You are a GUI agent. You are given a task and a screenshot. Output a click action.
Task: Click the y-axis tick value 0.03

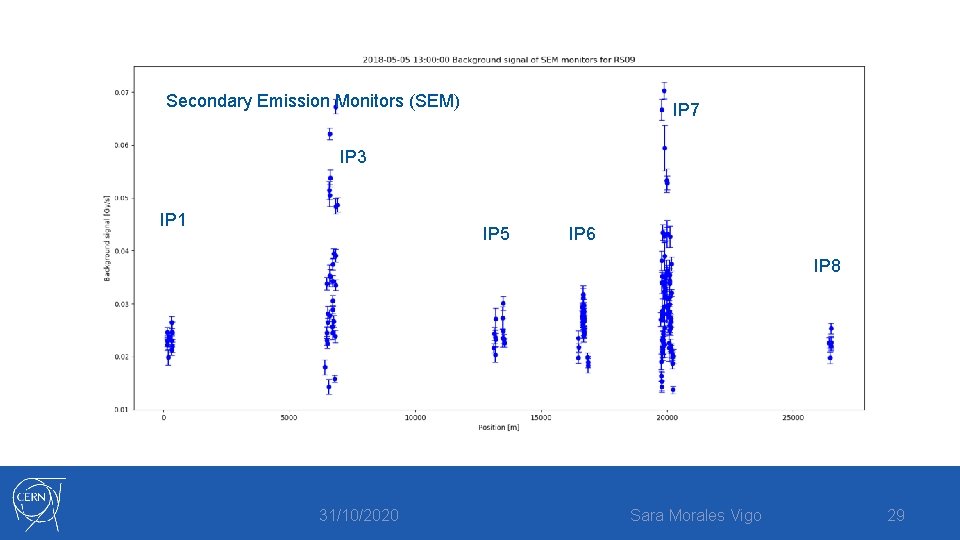(x=121, y=304)
